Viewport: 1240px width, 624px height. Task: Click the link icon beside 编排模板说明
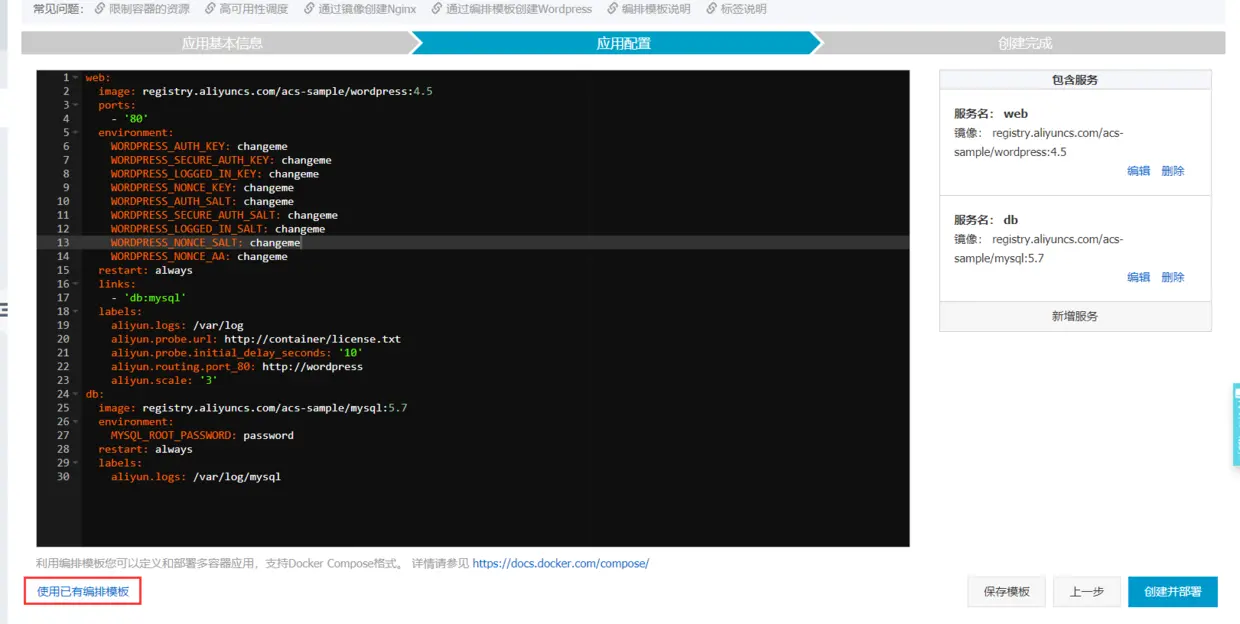(x=613, y=9)
